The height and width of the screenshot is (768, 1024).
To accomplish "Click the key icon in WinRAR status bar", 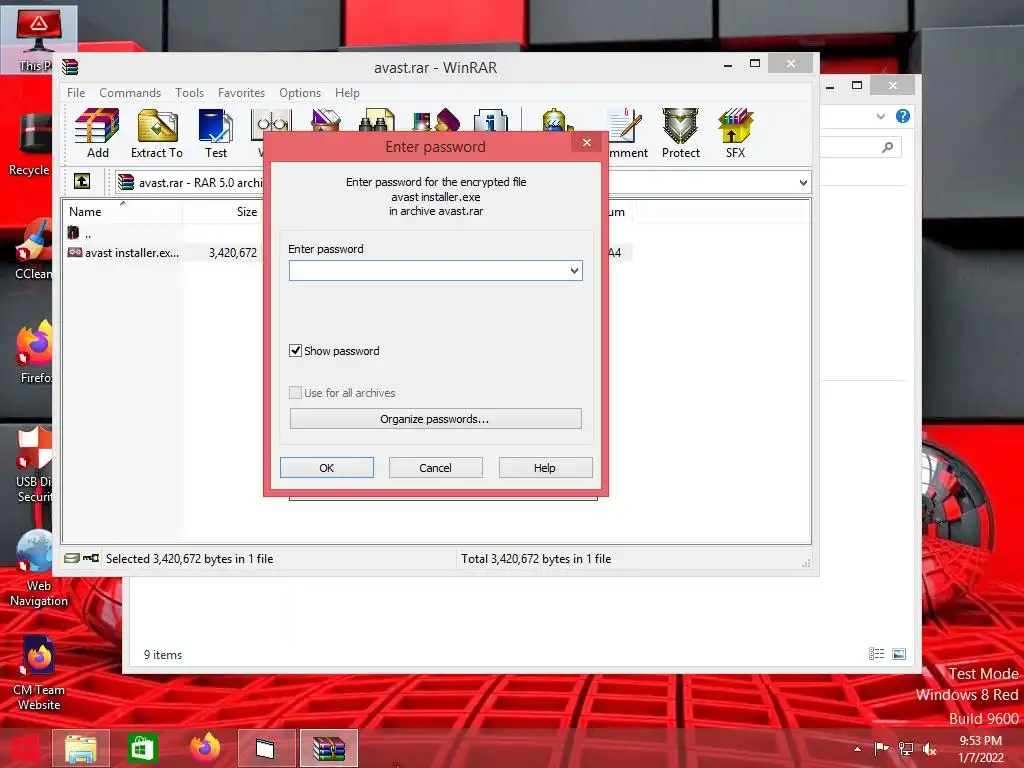I will 91,558.
